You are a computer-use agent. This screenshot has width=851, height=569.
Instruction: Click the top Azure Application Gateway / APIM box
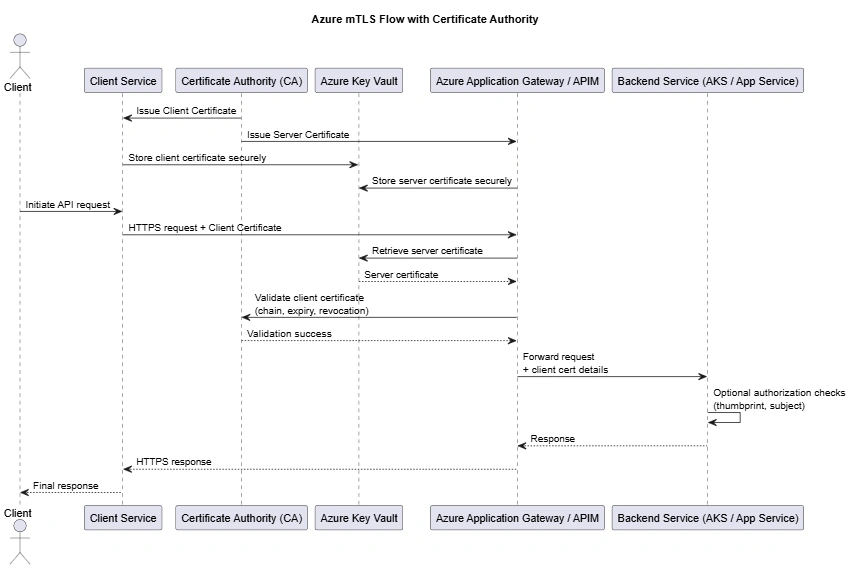click(x=517, y=81)
